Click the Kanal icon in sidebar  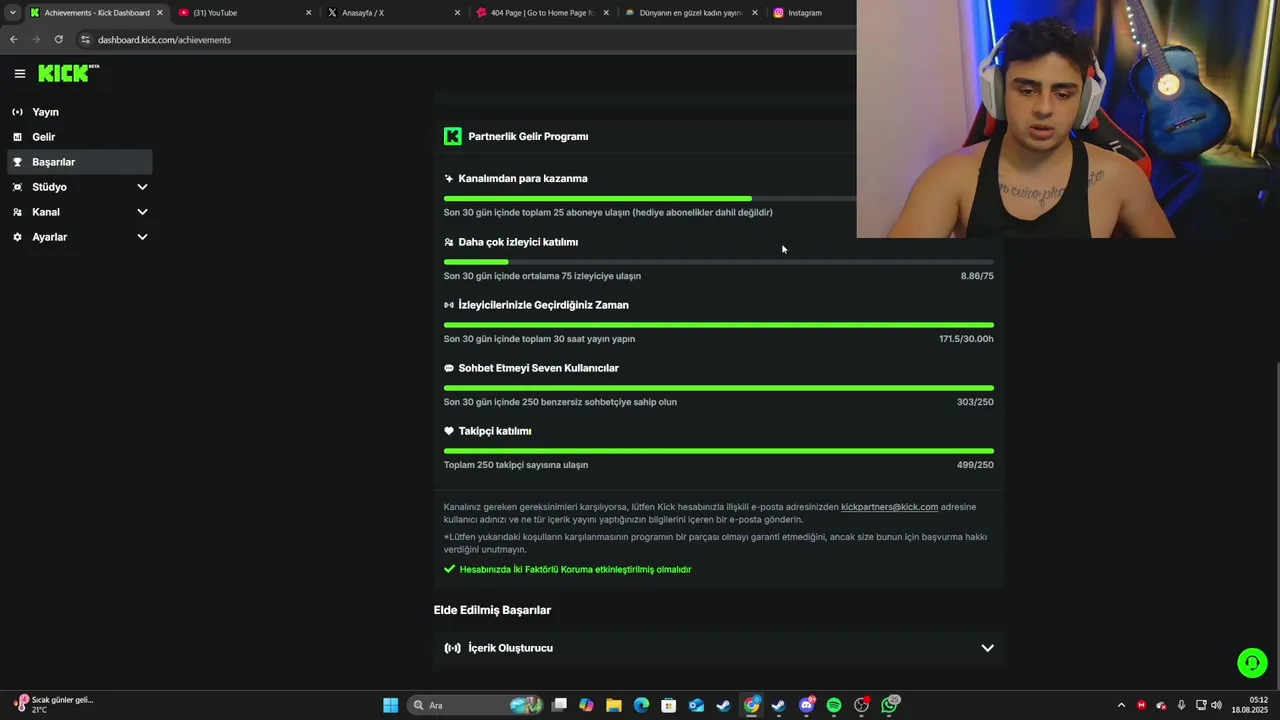coord(17,212)
